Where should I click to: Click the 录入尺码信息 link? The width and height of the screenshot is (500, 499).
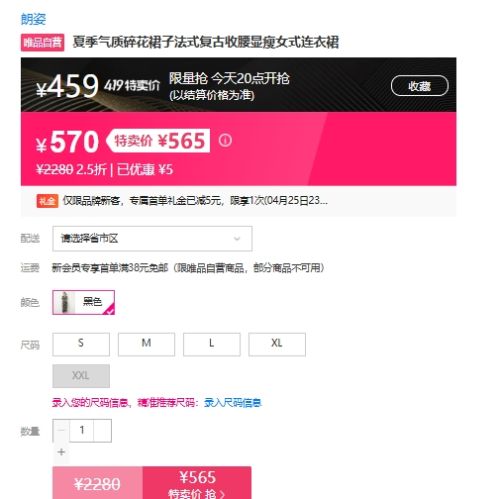pyautogui.click(x=233, y=403)
